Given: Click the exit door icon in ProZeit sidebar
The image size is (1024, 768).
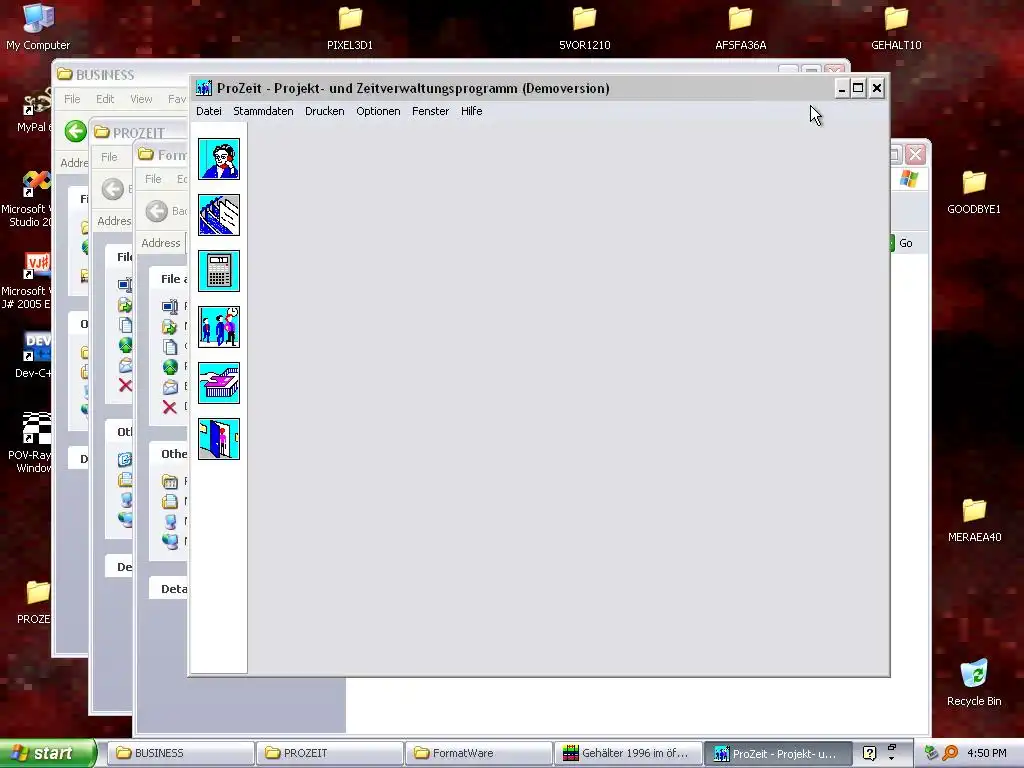Looking at the screenshot, I should (219, 439).
